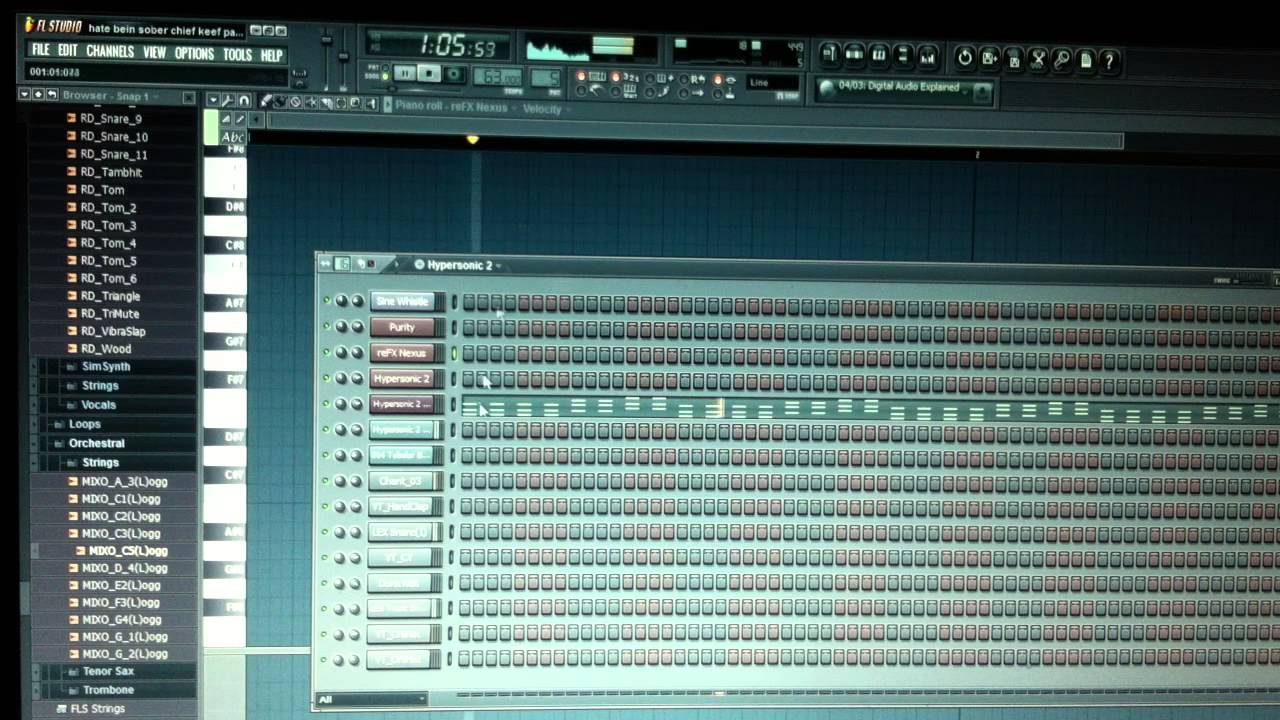Open the project info document icon
The width and height of the screenshot is (1280, 720).
[x=1086, y=60]
